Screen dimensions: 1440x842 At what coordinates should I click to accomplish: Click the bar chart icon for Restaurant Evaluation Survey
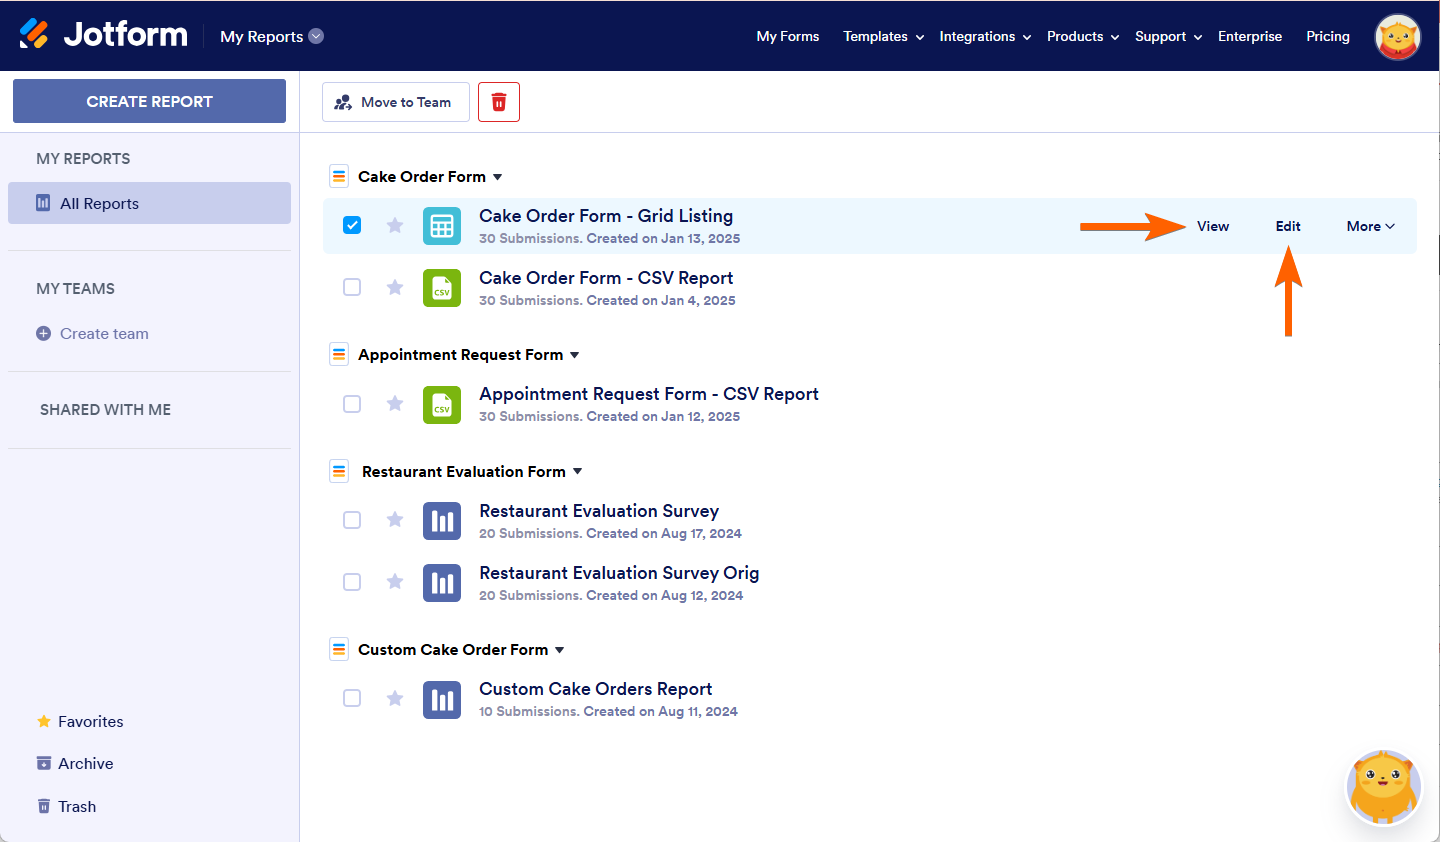tap(441, 520)
